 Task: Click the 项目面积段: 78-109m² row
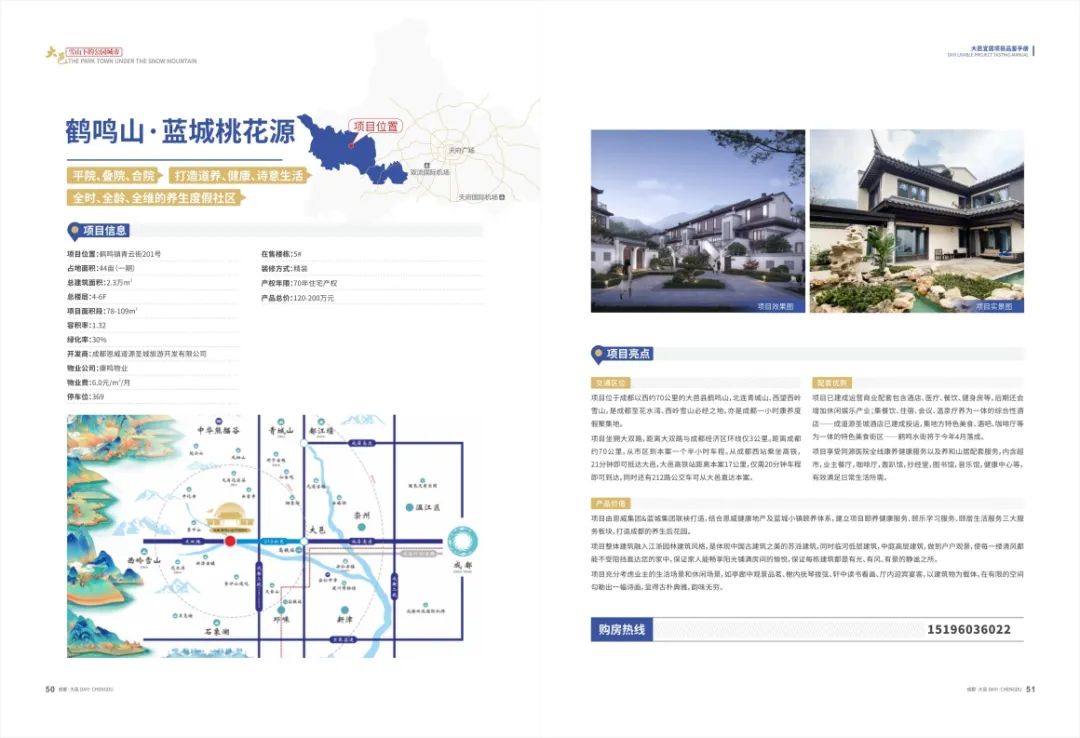tap(152, 311)
